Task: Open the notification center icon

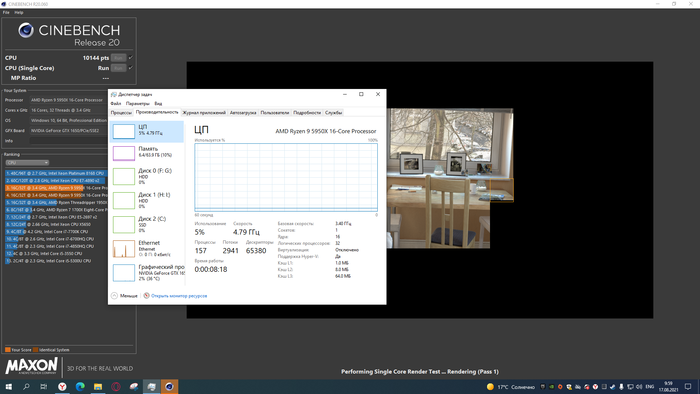Action: pos(688,387)
